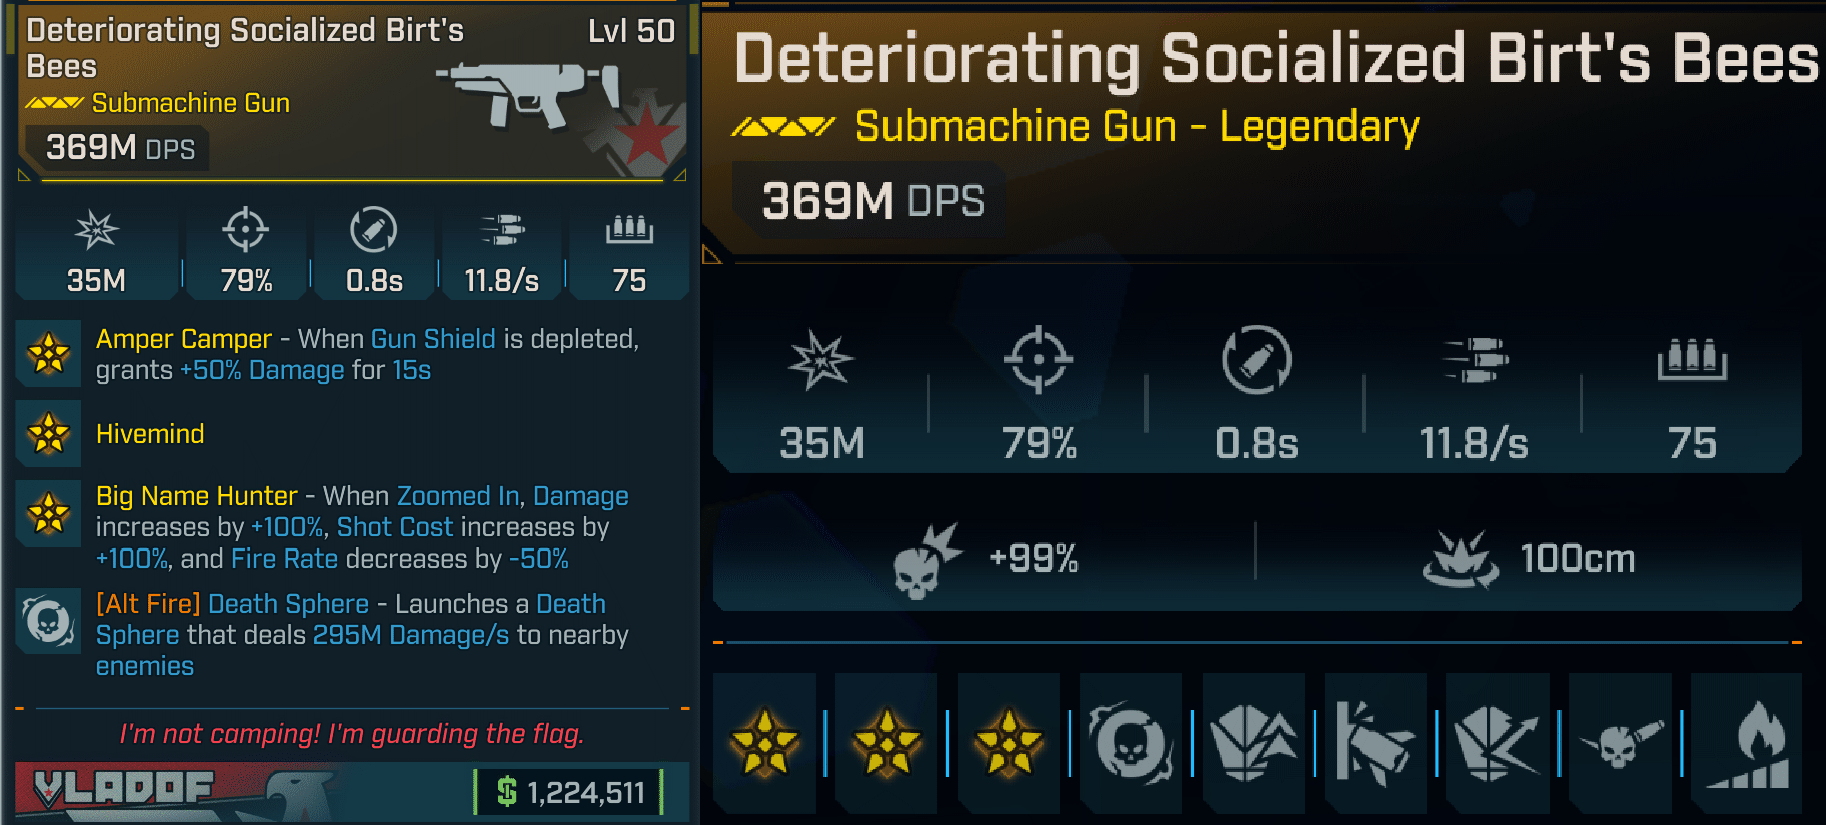Image resolution: width=1826 pixels, height=825 pixels.
Task: Click the Amper Camper star perk icon
Action: [48, 353]
